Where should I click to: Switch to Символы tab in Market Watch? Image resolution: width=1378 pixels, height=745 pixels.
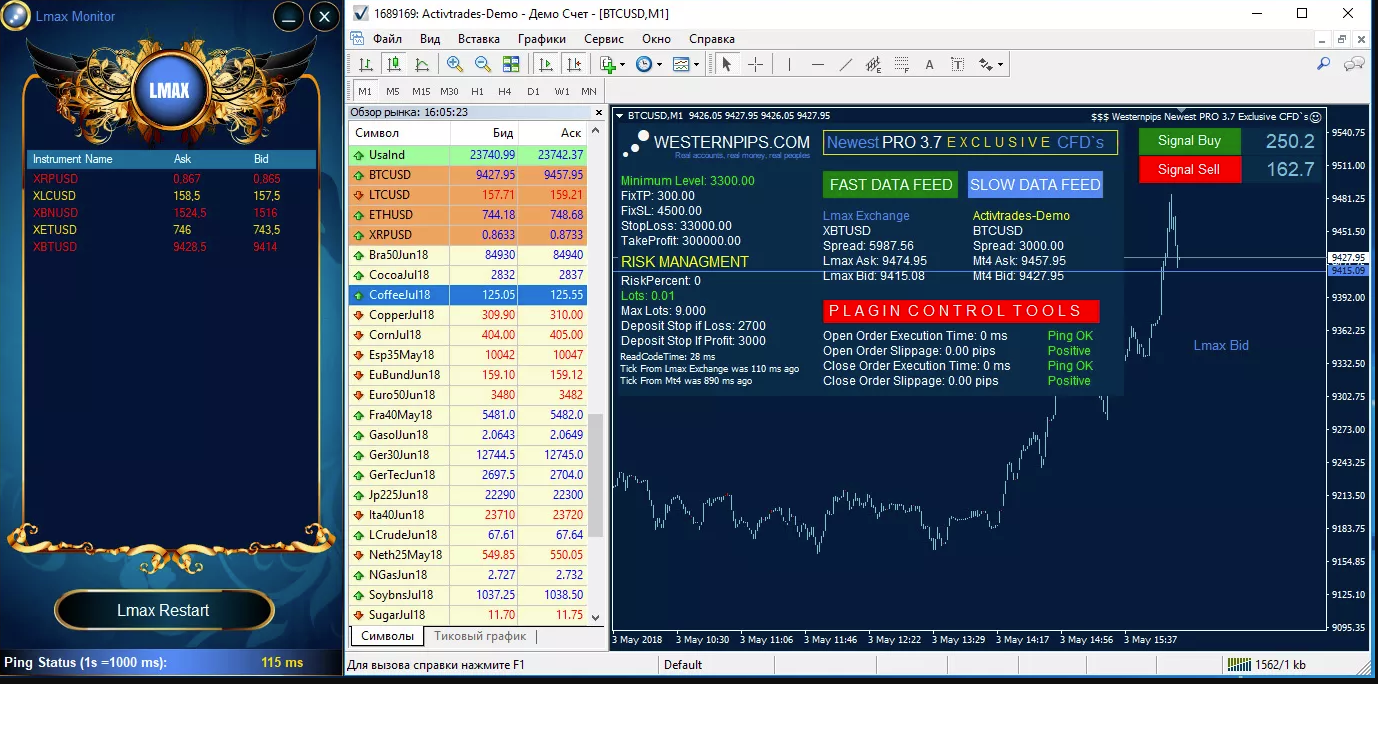pos(387,636)
